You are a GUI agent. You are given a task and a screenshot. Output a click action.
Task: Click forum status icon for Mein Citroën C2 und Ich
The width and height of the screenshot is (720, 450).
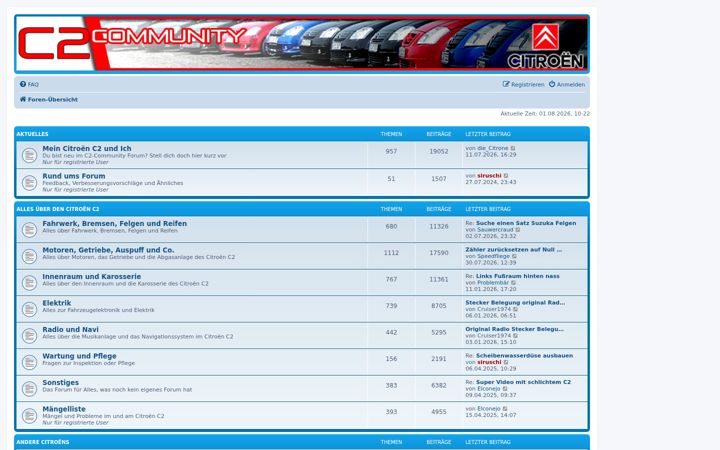29,155
